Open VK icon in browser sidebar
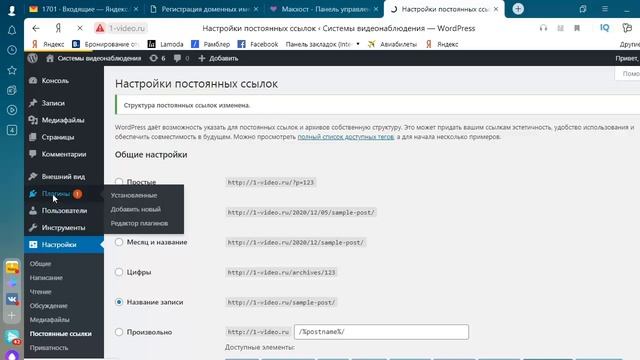640x360 pixels. pos(12,299)
